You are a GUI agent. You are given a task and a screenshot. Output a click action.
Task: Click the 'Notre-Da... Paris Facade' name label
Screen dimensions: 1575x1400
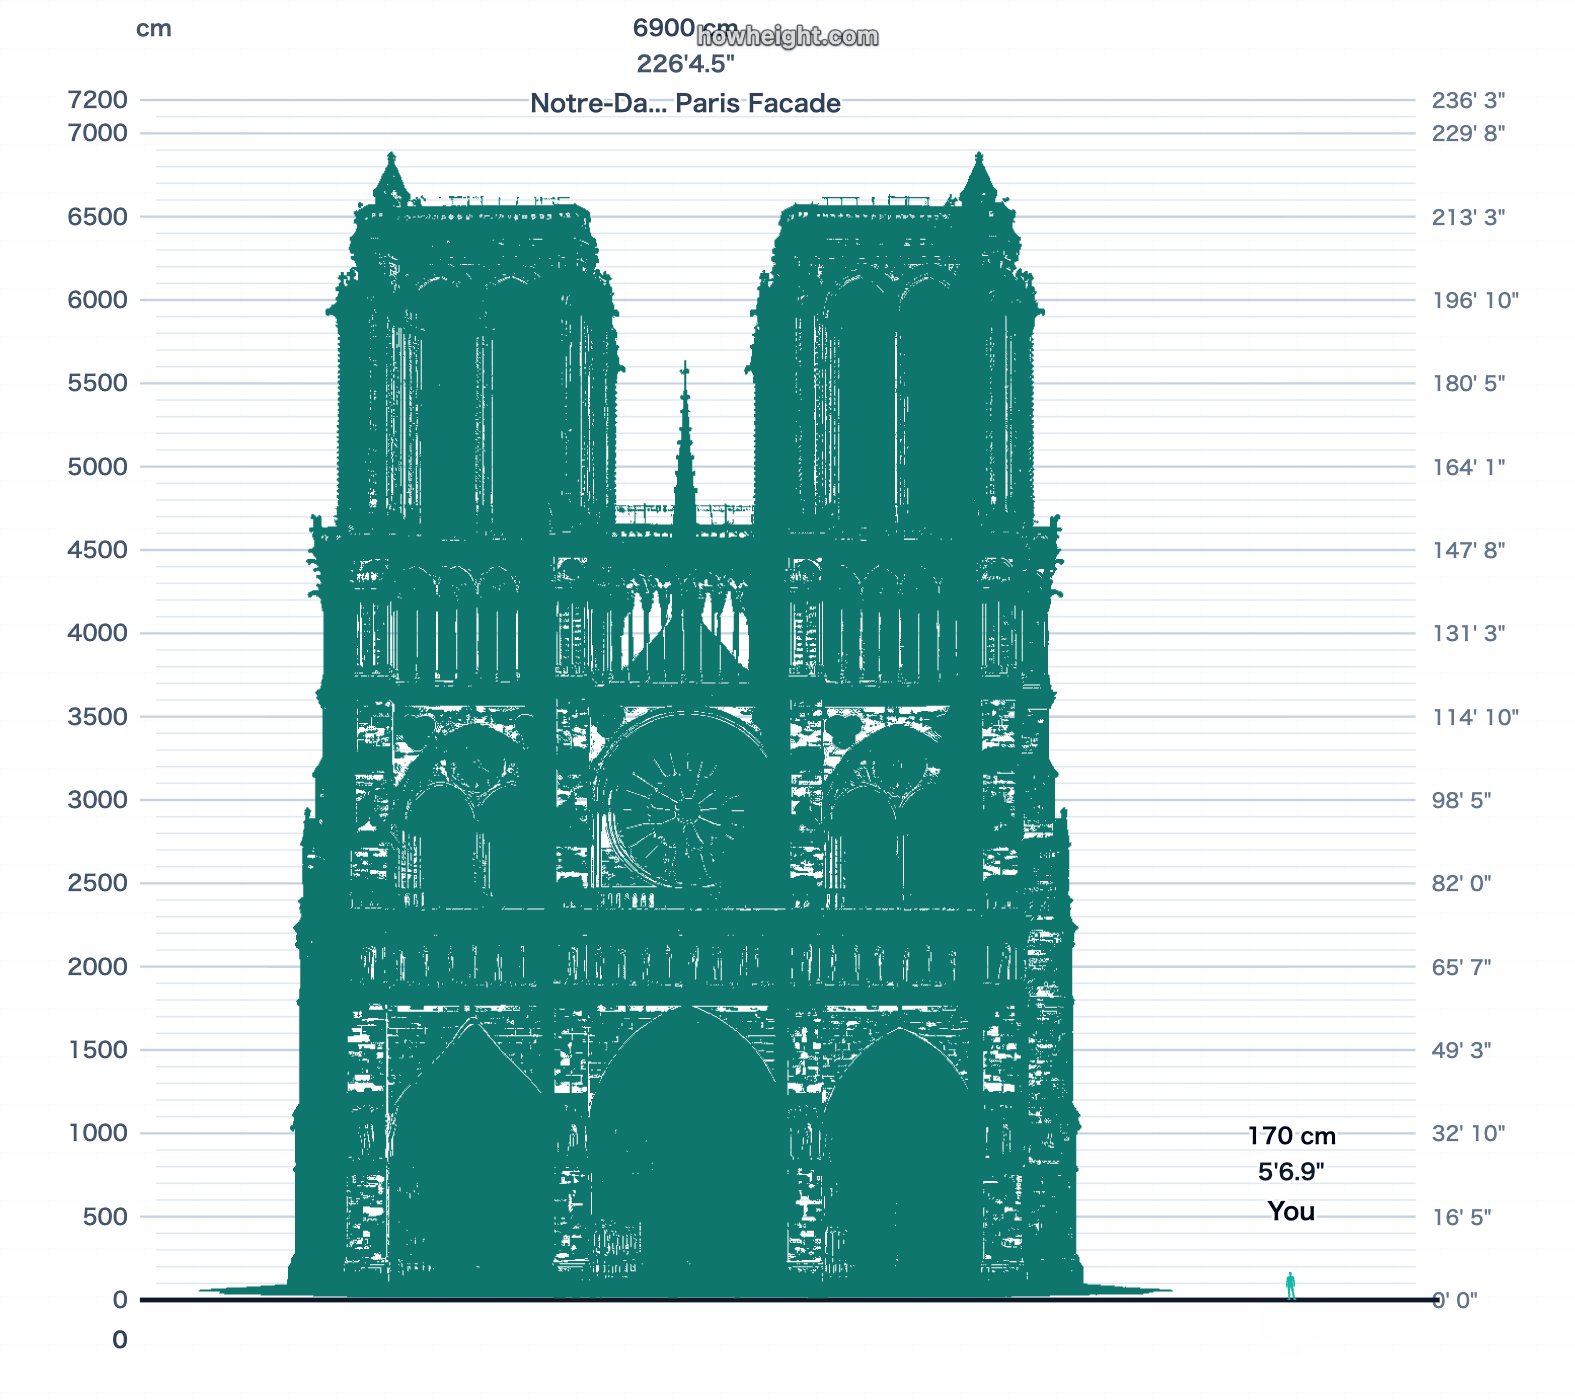[685, 103]
